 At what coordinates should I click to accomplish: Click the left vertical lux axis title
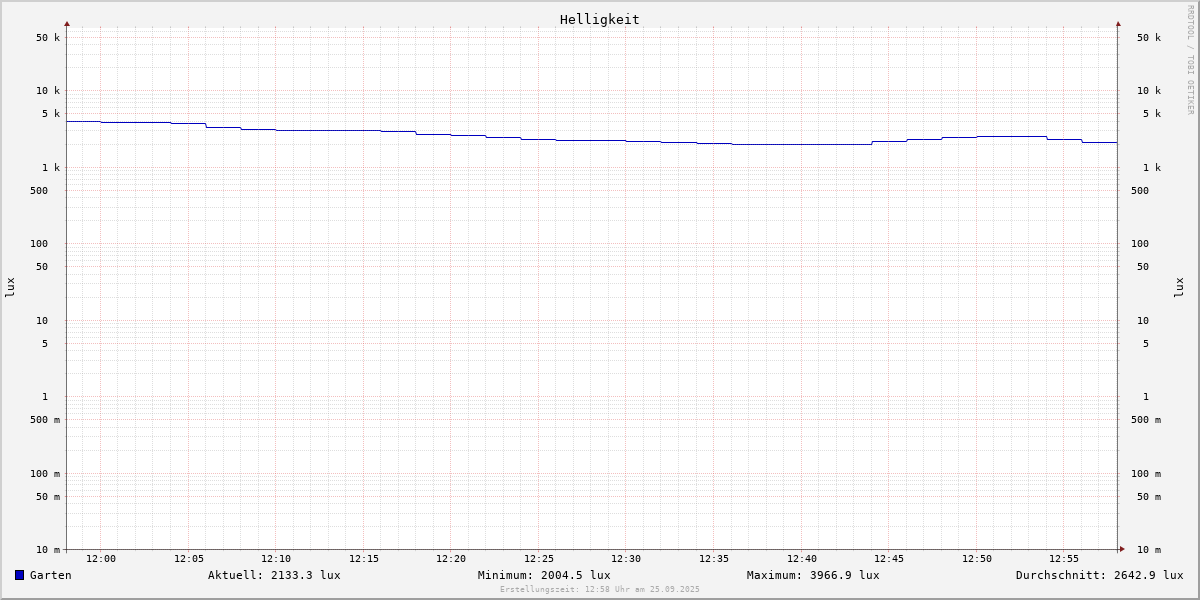coord(10,287)
